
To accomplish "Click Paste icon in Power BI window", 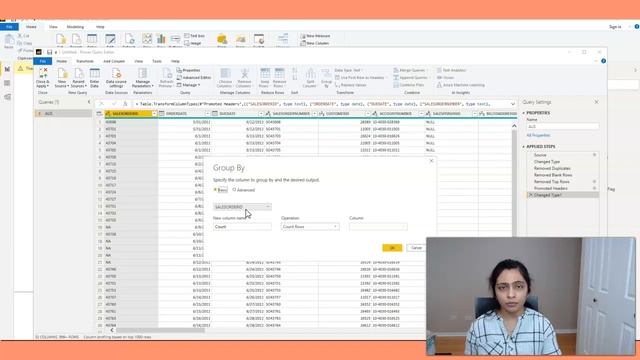I will [9, 42].
